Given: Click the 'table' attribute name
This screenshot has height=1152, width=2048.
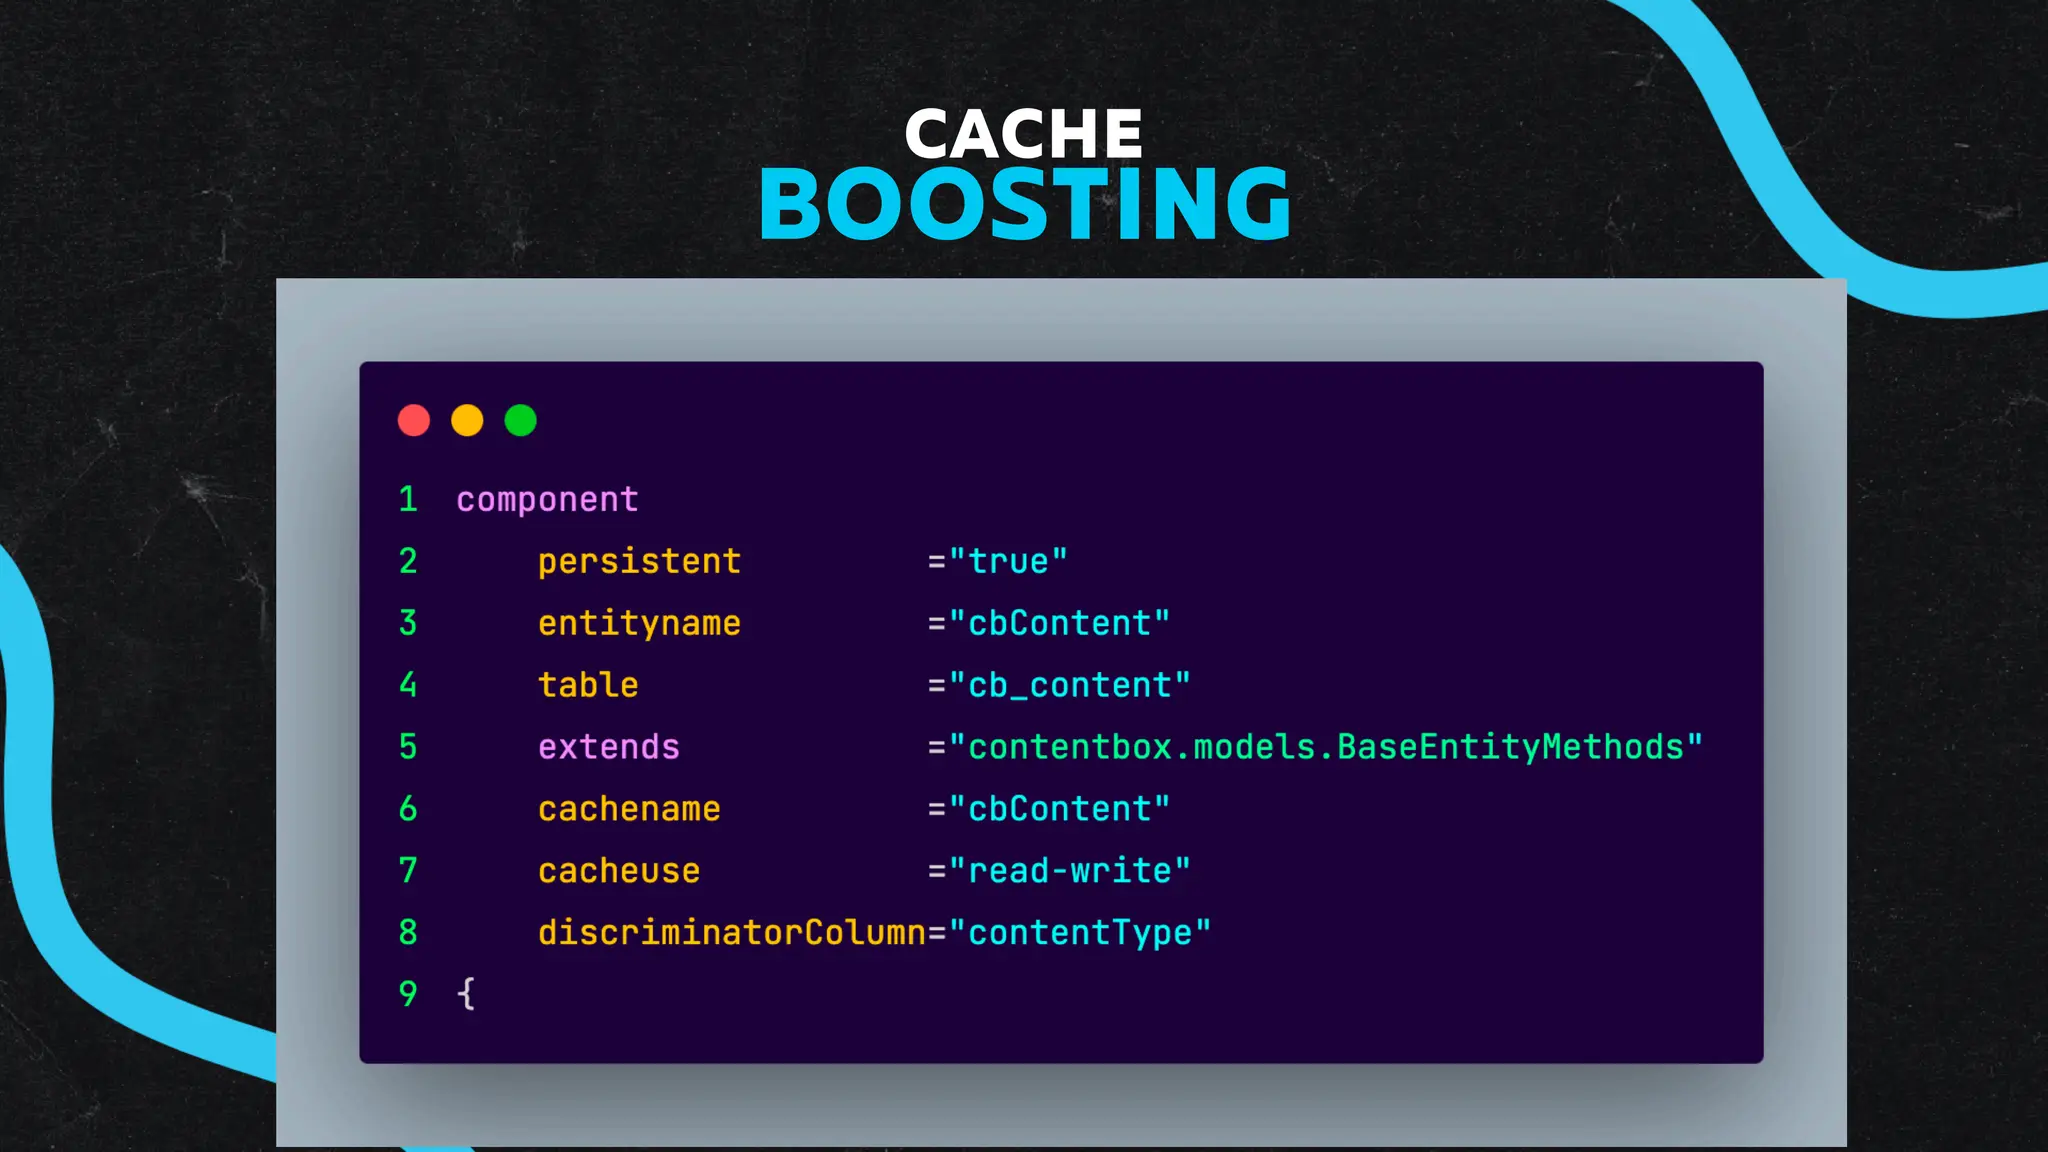Looking at the screenshot, I should point(588,685).
